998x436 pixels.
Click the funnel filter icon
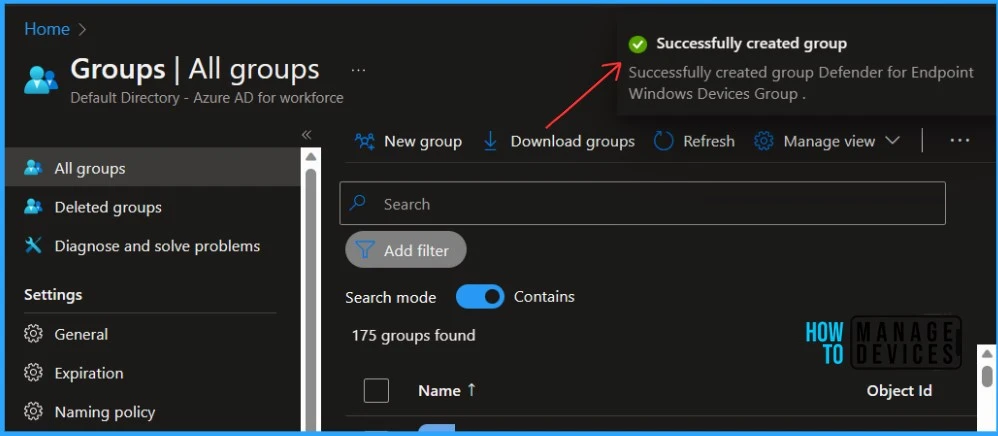[365, 250]
